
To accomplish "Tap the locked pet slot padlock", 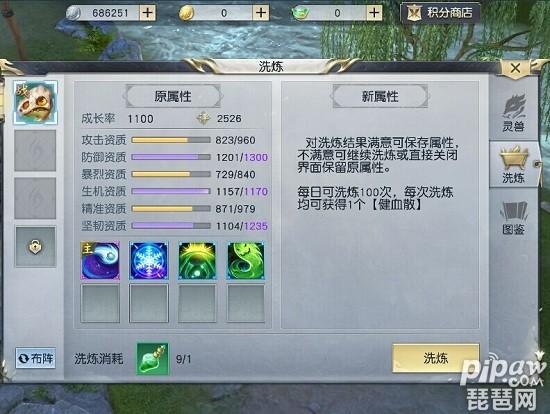I will click(x=35, y=246).
